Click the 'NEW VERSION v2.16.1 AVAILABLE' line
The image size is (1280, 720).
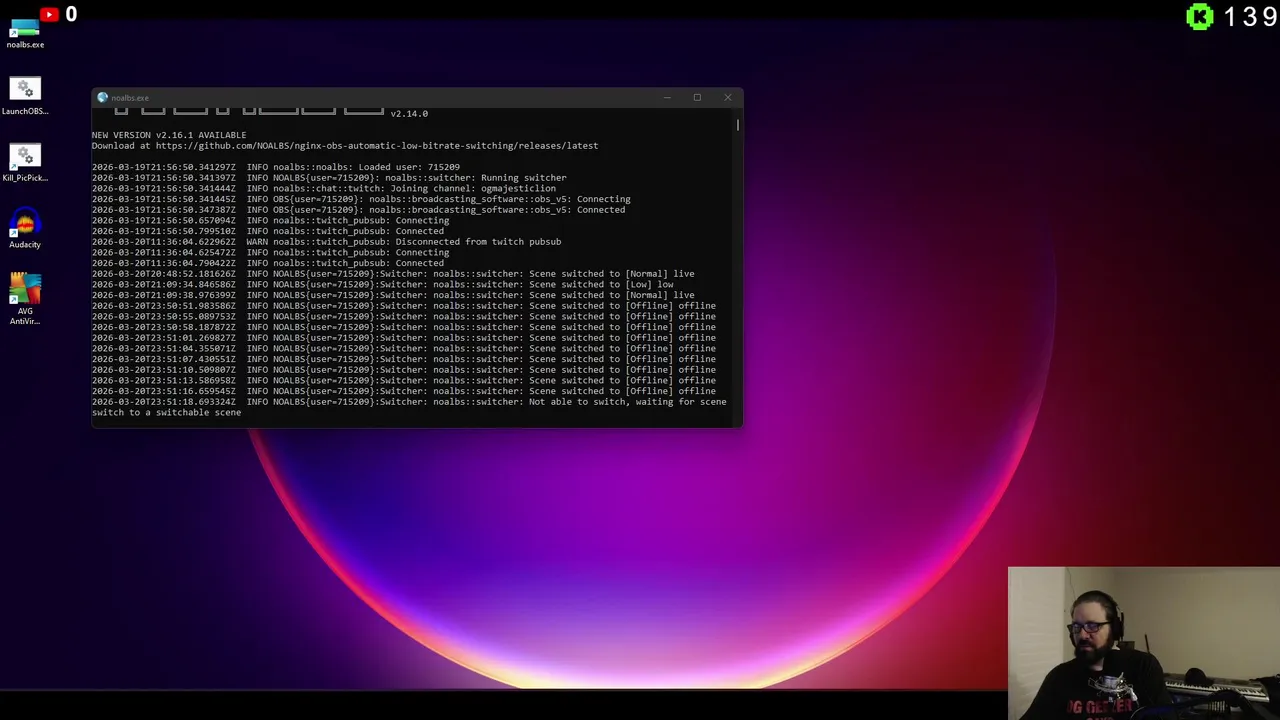(169, 135)
